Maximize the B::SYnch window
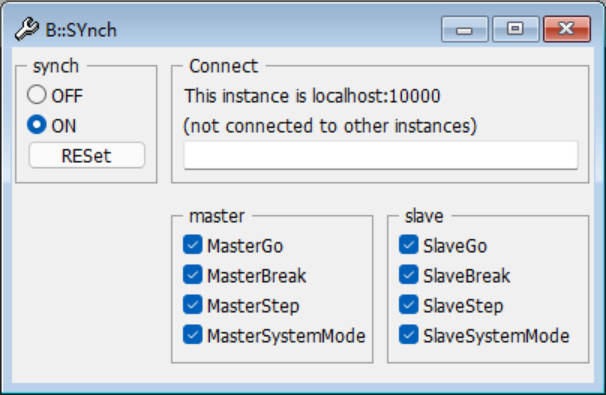Screen dimensions: 606x395 point(516,29)
